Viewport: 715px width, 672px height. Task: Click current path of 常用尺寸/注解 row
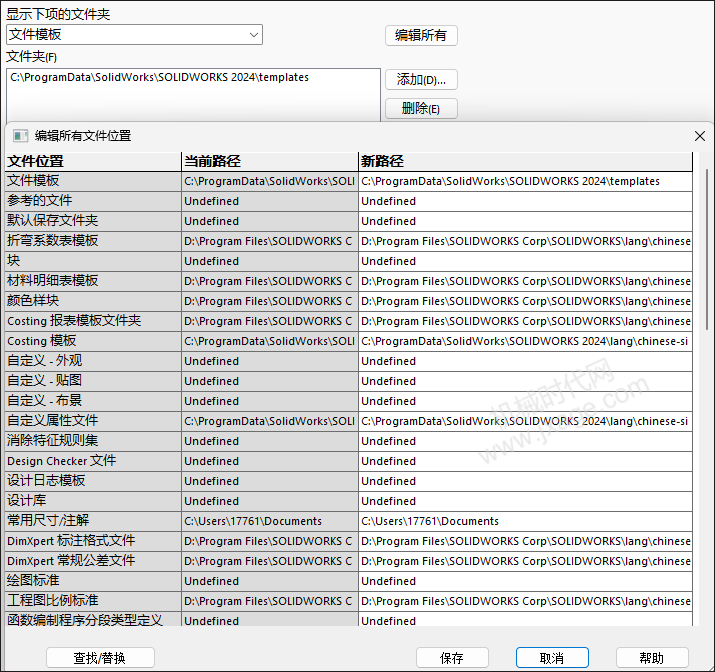270,522
